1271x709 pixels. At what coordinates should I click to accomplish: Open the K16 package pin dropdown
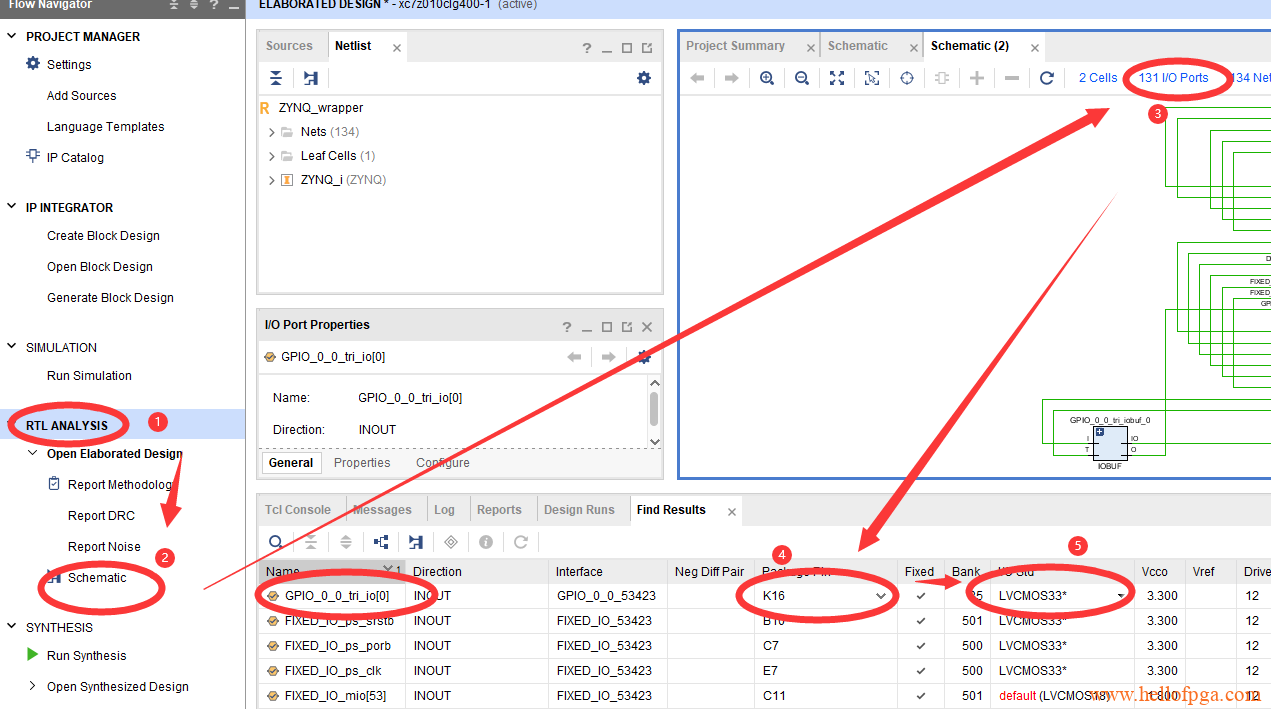point(881,596)
